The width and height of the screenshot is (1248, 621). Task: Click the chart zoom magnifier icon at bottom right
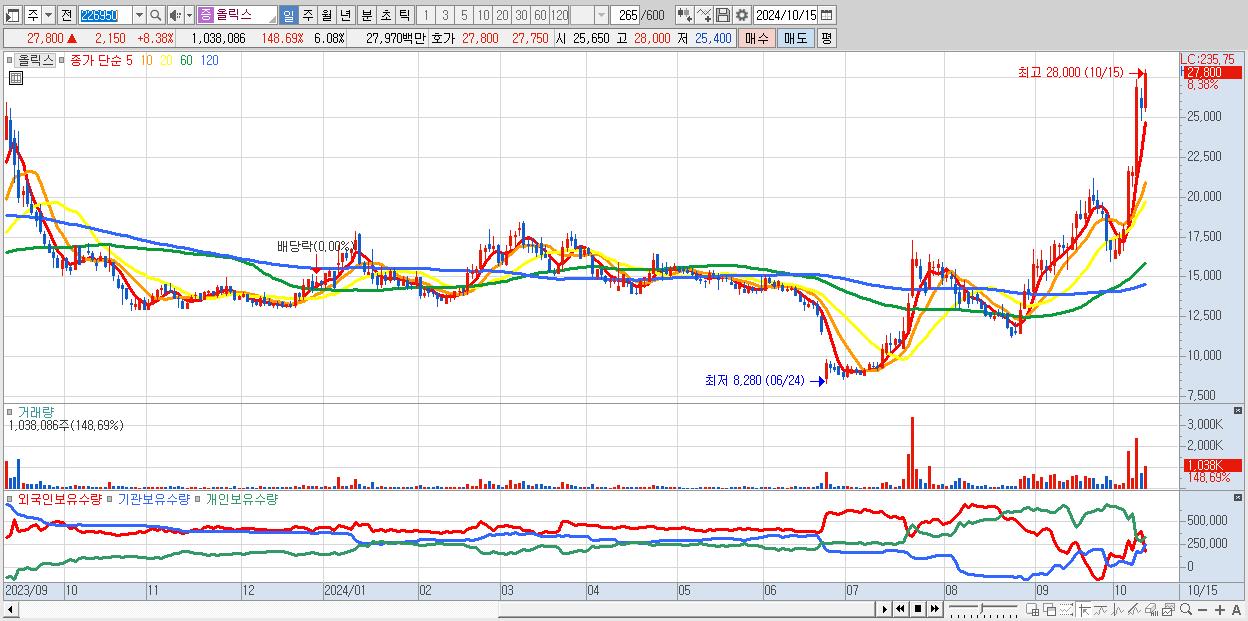1186,609
